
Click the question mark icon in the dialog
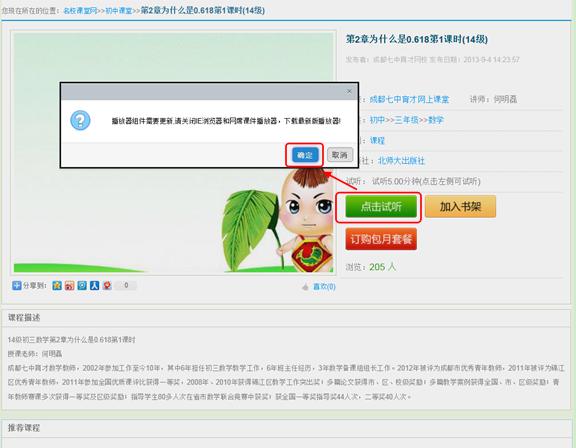click(x=80, y=120)
